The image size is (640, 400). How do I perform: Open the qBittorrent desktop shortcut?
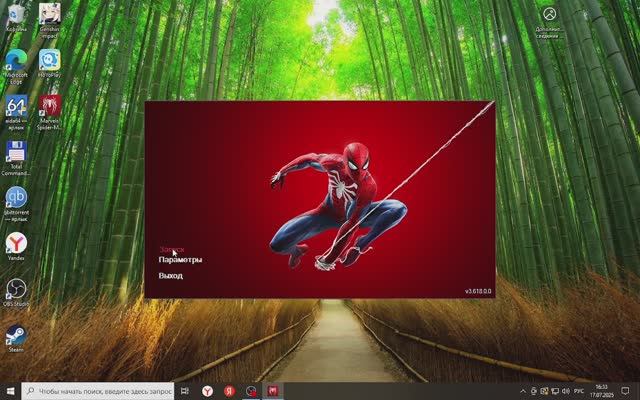pos(16,204)
